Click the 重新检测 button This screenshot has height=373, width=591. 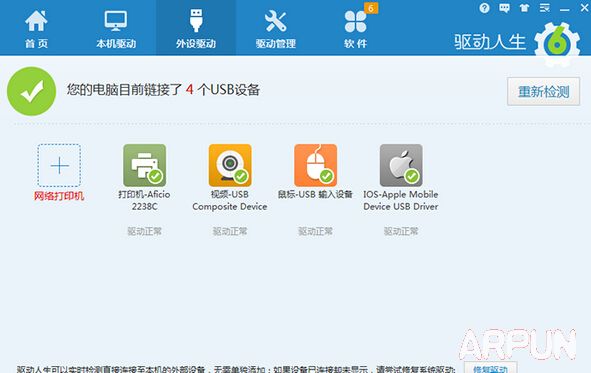point(543,91)
